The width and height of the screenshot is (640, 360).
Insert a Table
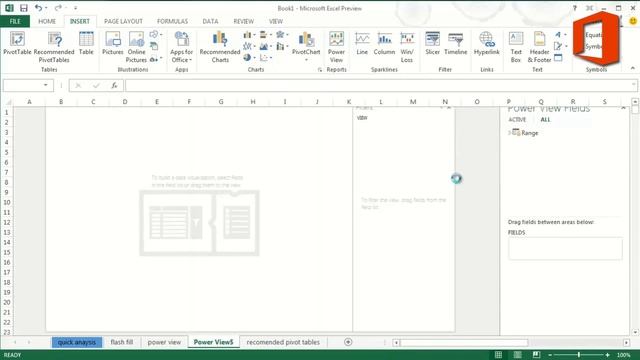pos(86,43)
